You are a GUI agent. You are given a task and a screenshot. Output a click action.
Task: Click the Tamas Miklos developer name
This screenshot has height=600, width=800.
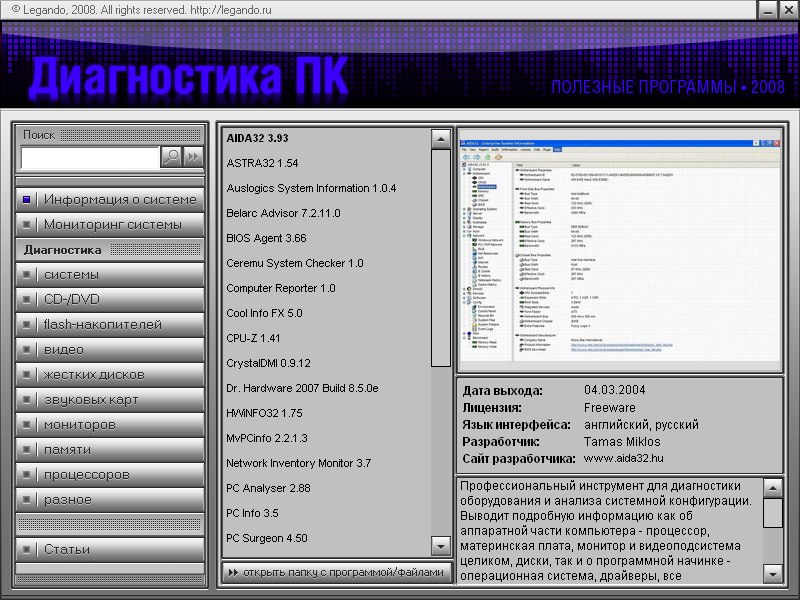(x=622, y=442)
